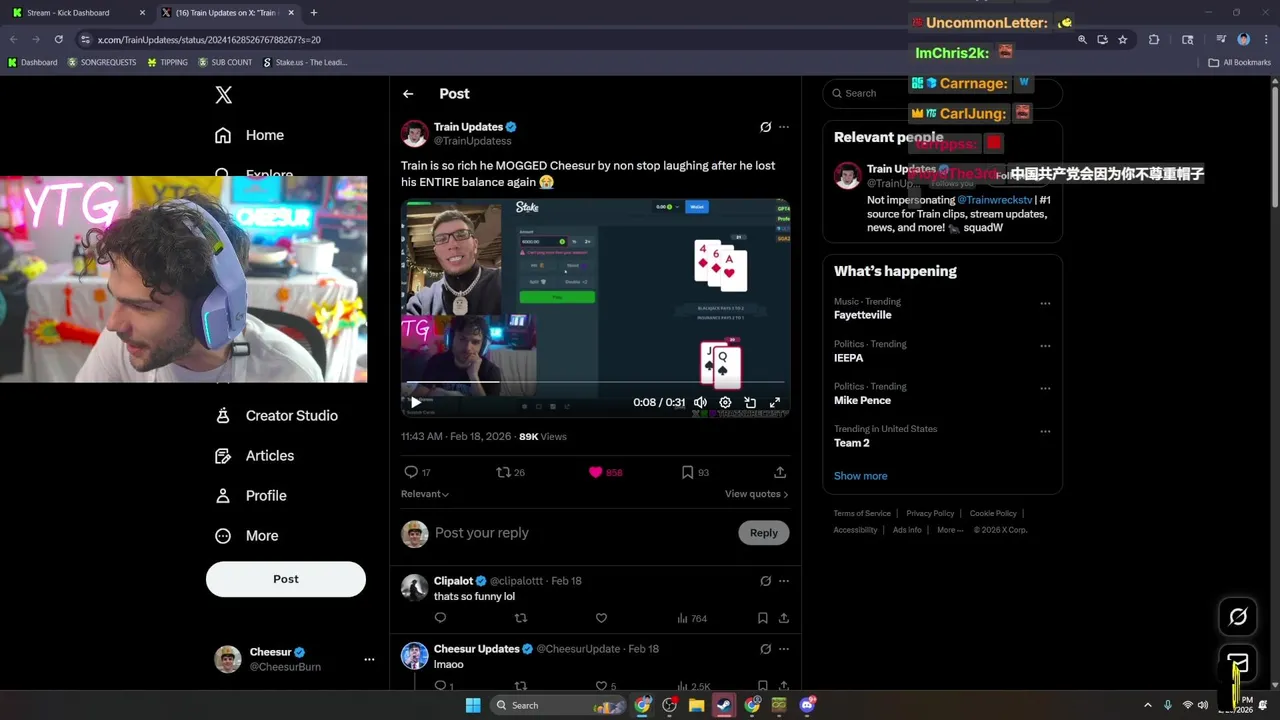Open a new browser tab
This screenshot has width=1280, height=720.
[314, 13]
